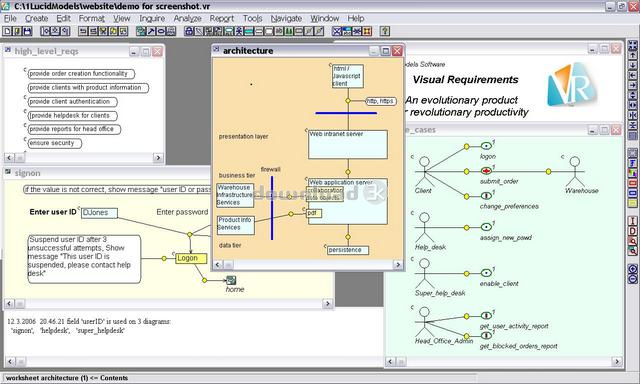Click the padlock lock icon in the toolbar
Screen dimensions: 640x384
190,31
